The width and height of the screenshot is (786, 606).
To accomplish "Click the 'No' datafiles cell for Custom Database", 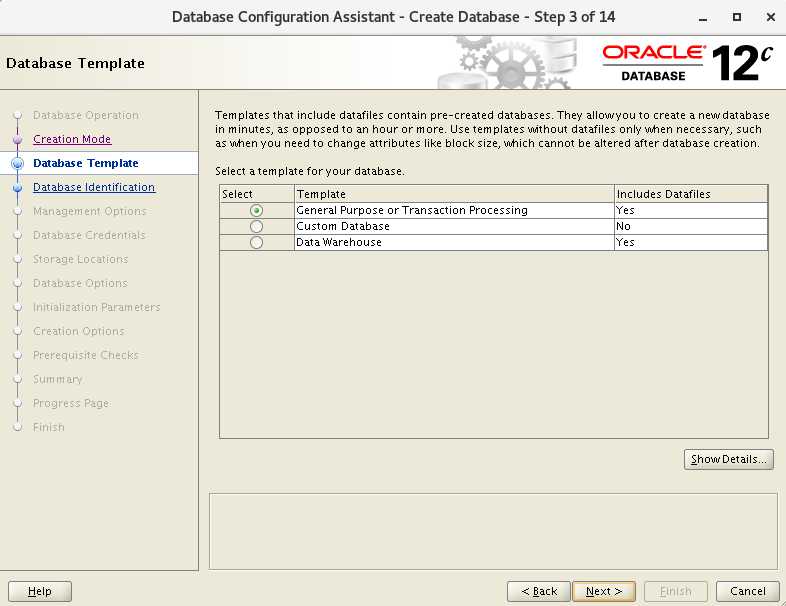I will (x=691, y=226).
